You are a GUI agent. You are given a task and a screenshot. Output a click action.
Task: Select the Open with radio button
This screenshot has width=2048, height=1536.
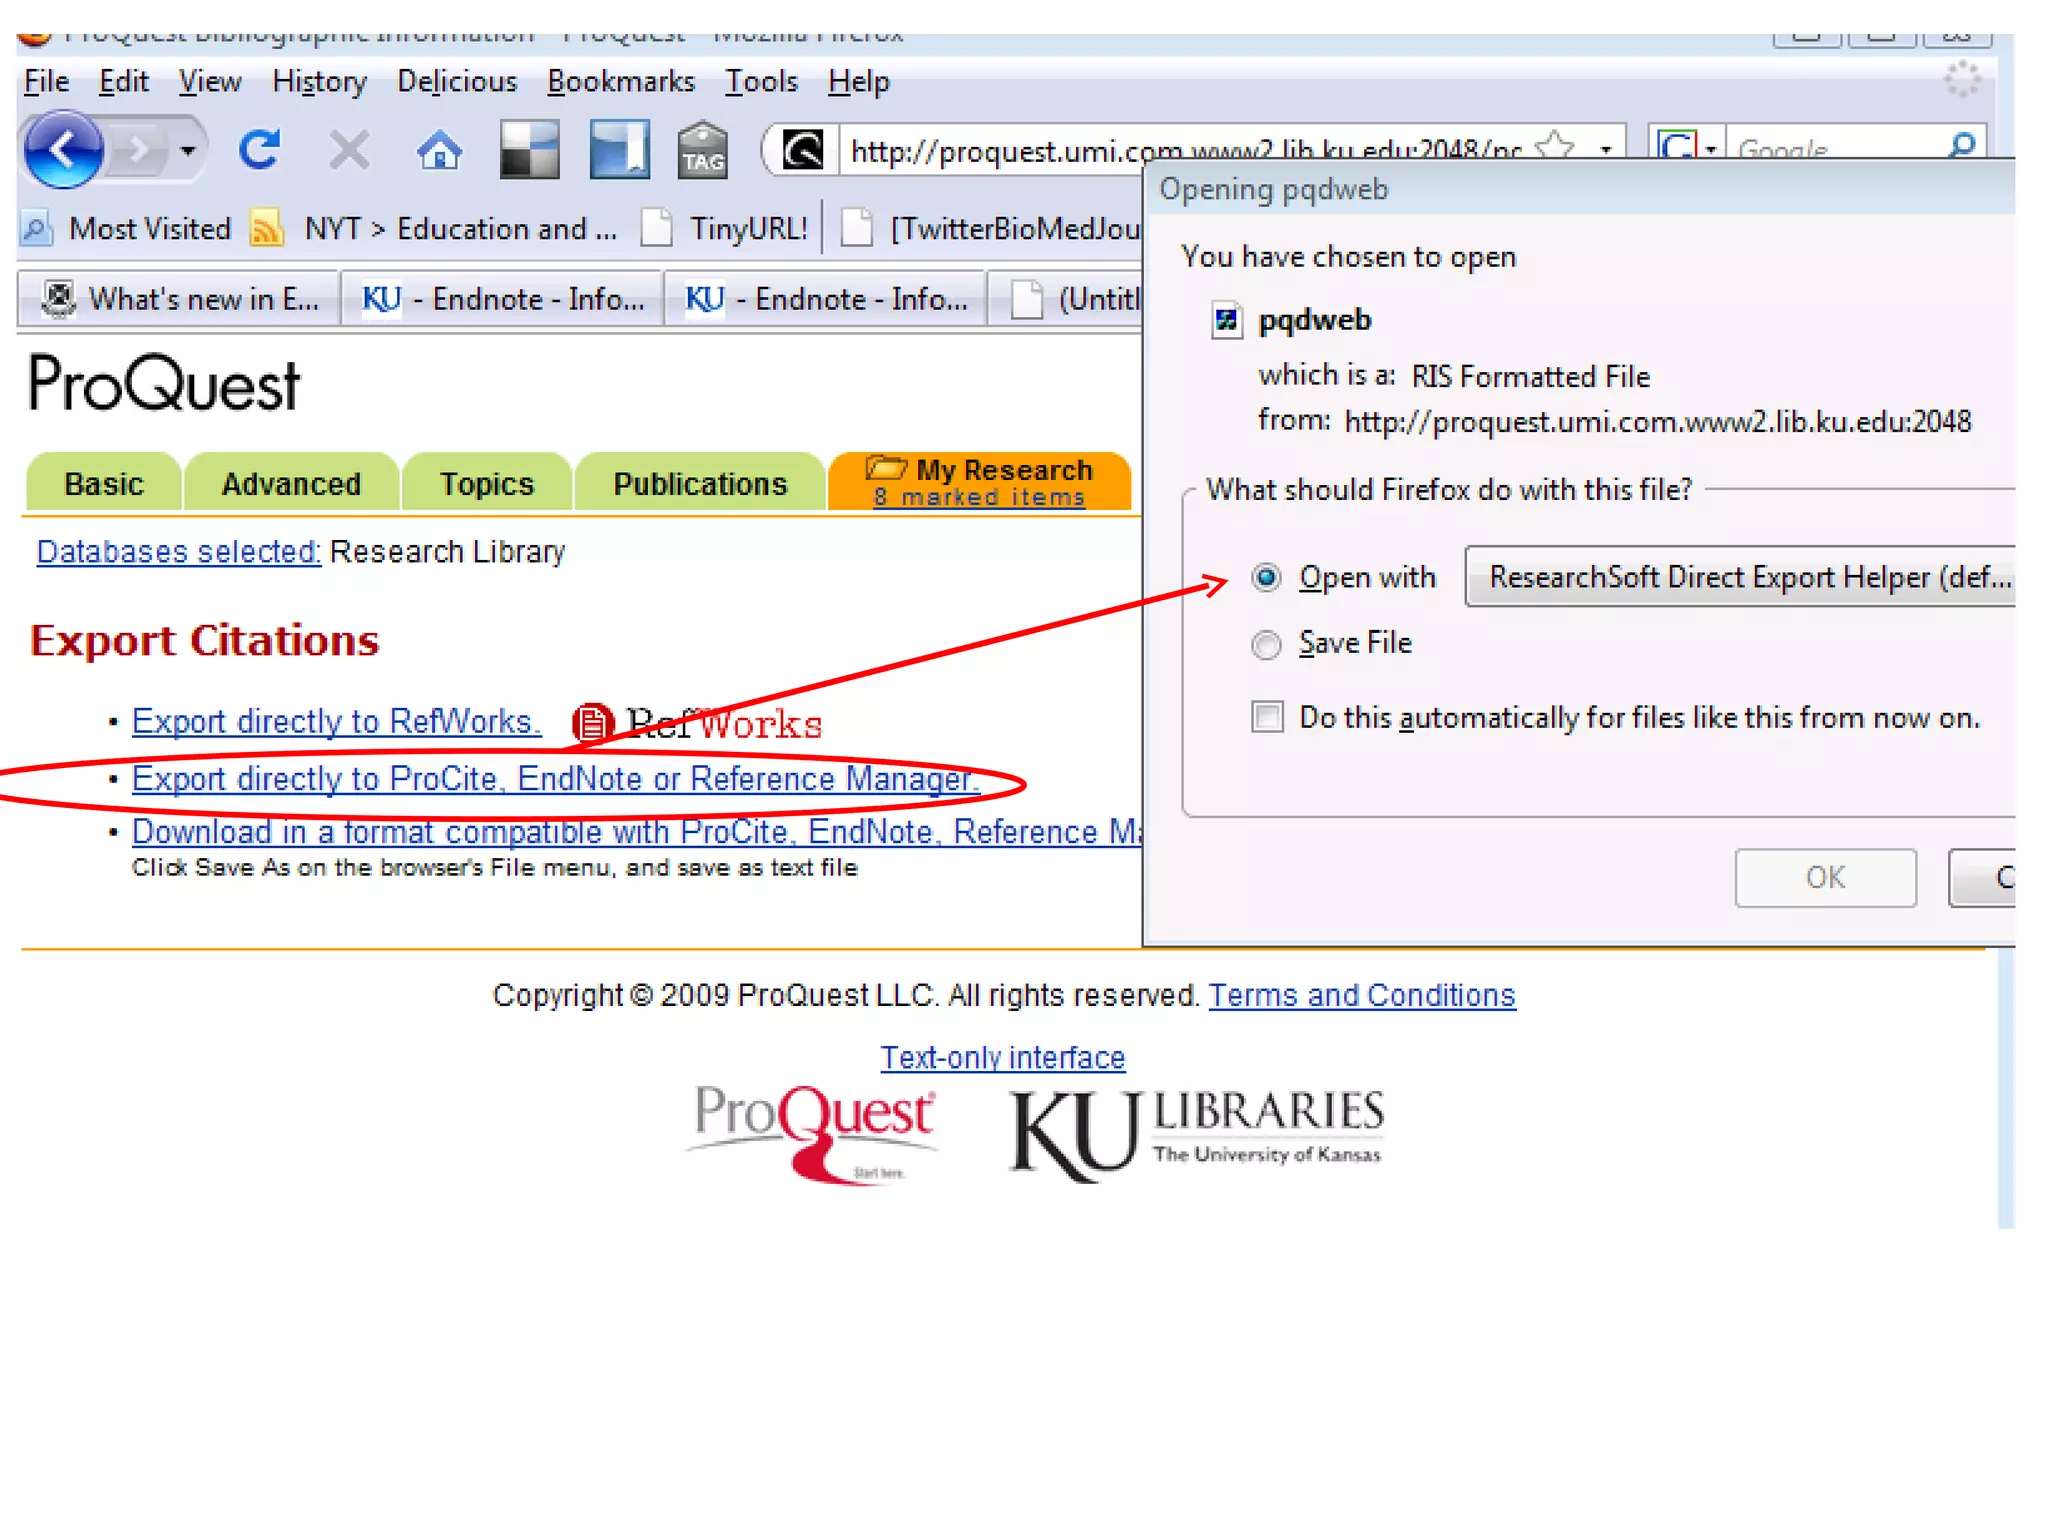click(1266, 578)
